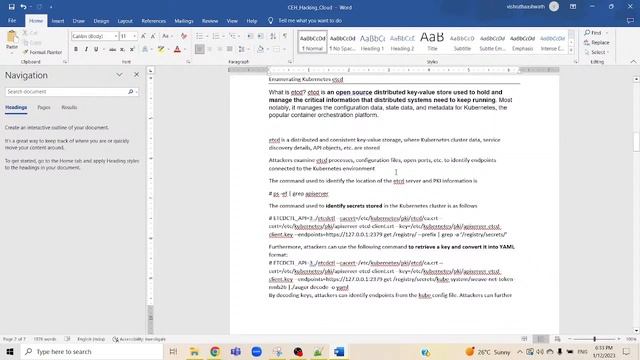Click Find in Editing group
The height and width of the screenshot is (360, 640).
pyautogui.click(x=594, y=33)
